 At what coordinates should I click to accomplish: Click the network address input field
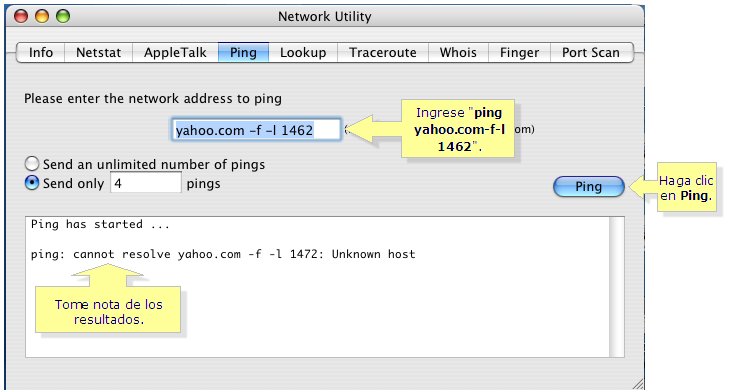256,130
